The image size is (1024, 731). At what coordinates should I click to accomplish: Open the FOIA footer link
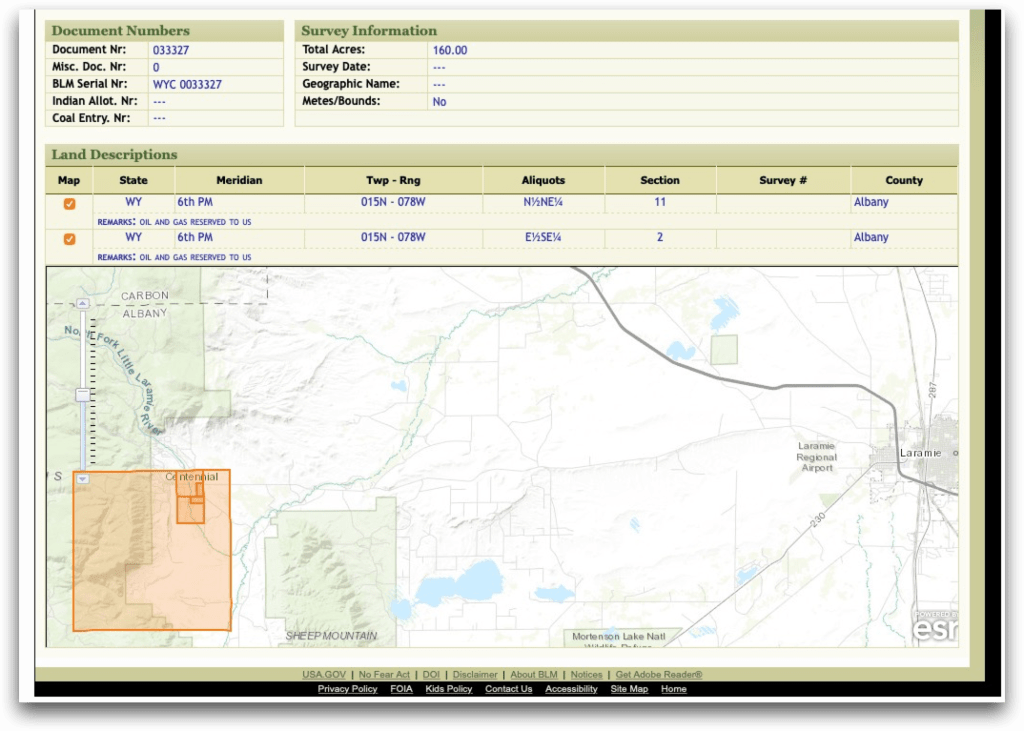point(401,689)
